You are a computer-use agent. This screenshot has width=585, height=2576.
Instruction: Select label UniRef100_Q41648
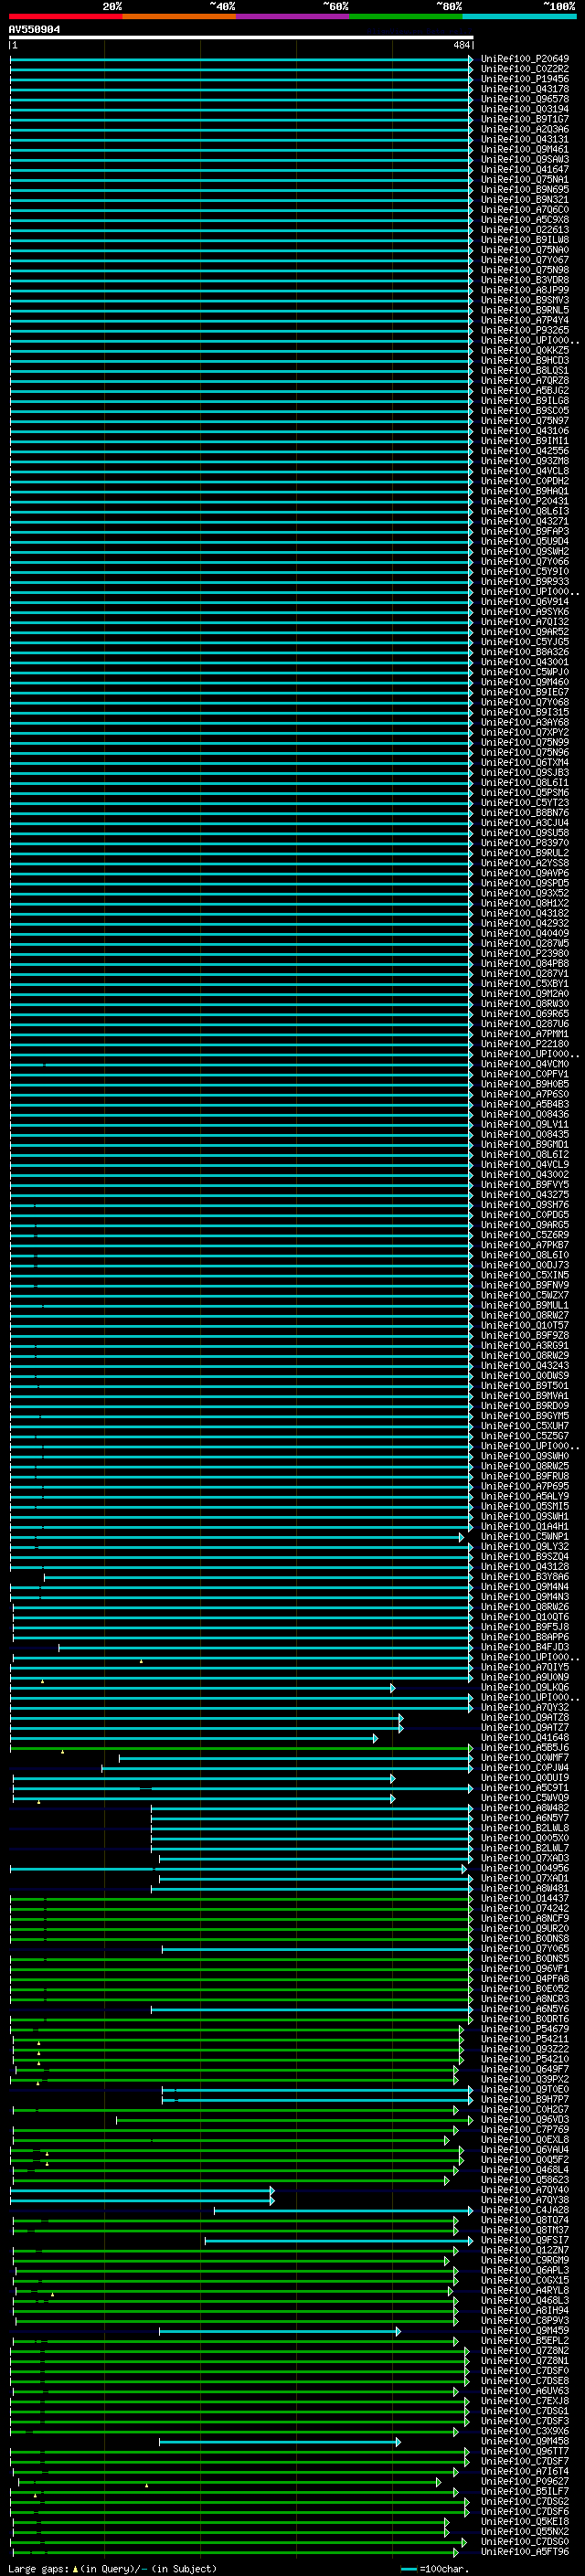(524, 1738)
